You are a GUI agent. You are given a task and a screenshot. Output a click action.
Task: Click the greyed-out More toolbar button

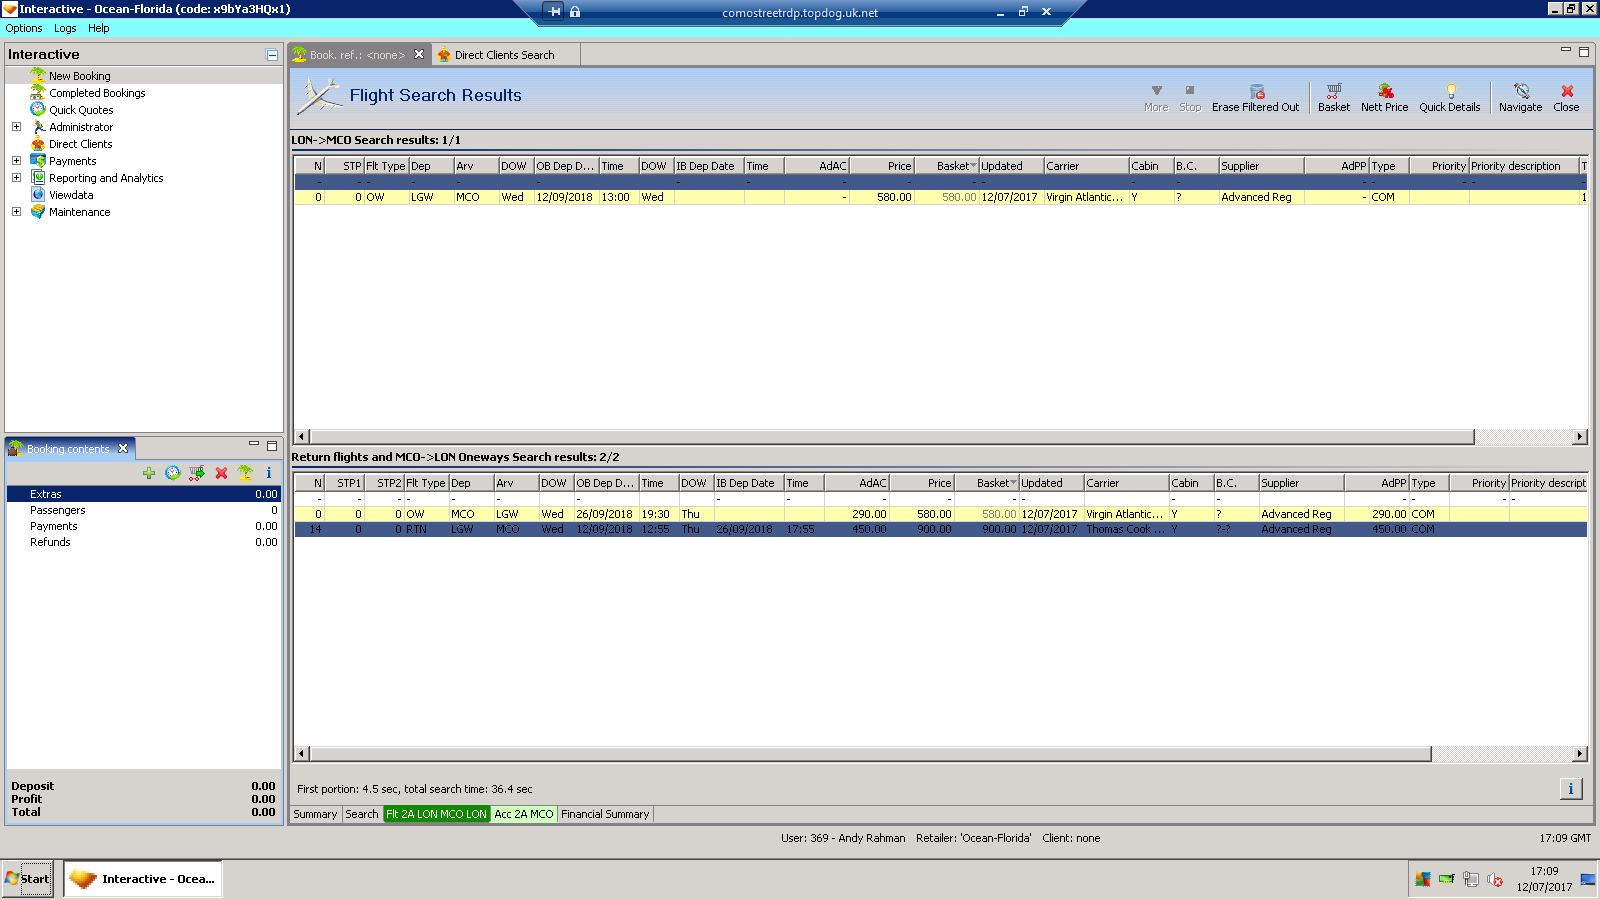[1156, 98]
